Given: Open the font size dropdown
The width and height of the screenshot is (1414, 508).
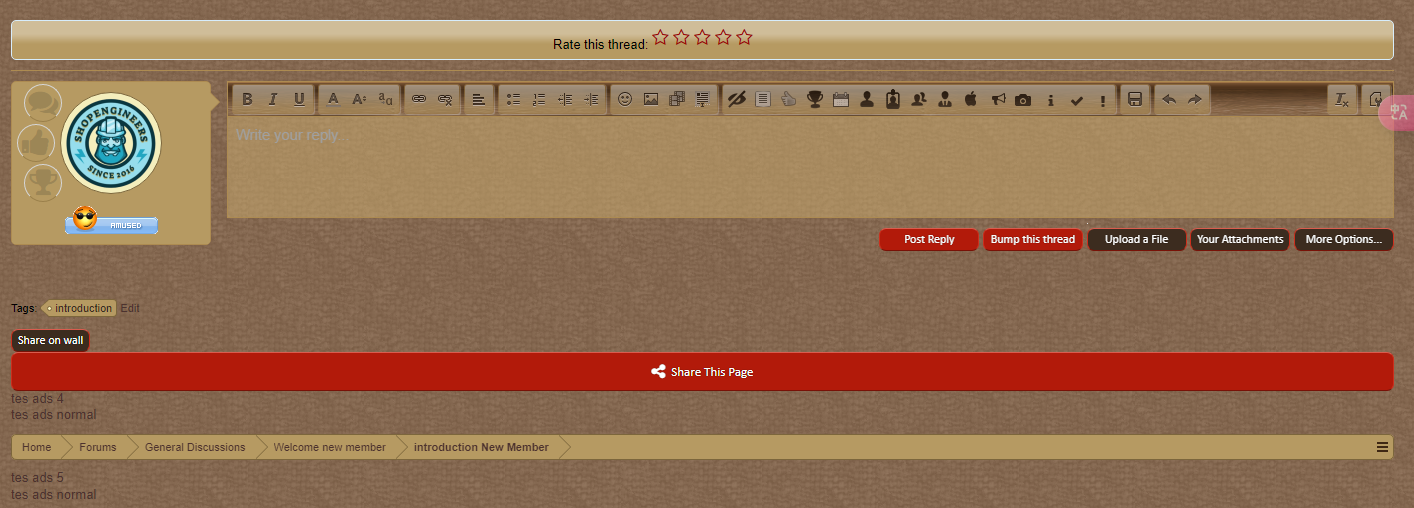Looking at the screenshot, I should tap(360, 99).
